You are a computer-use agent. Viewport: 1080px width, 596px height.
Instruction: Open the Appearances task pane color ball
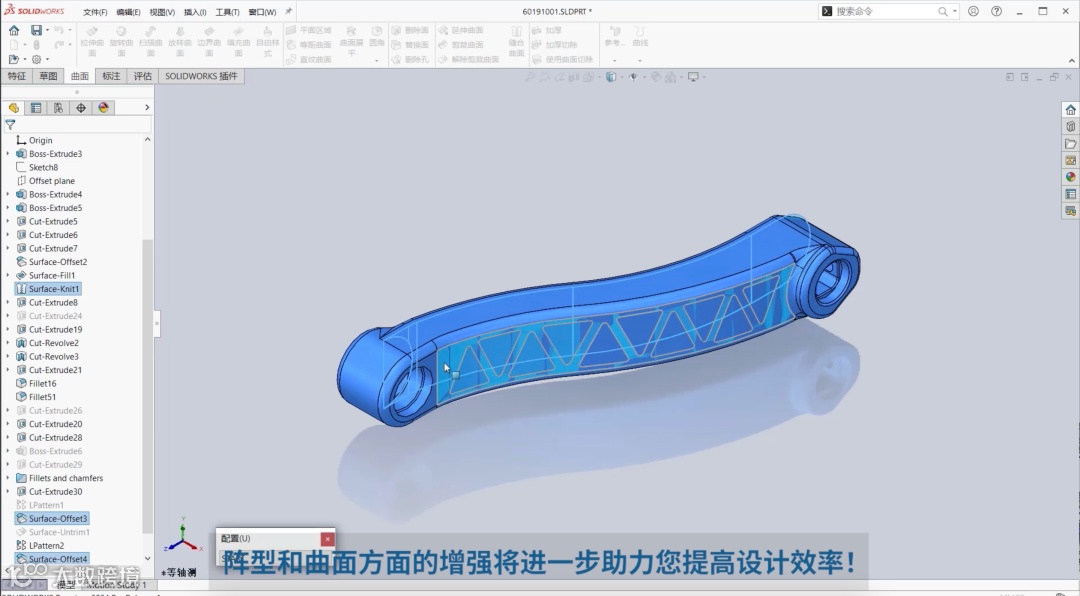pos(1070,177)
